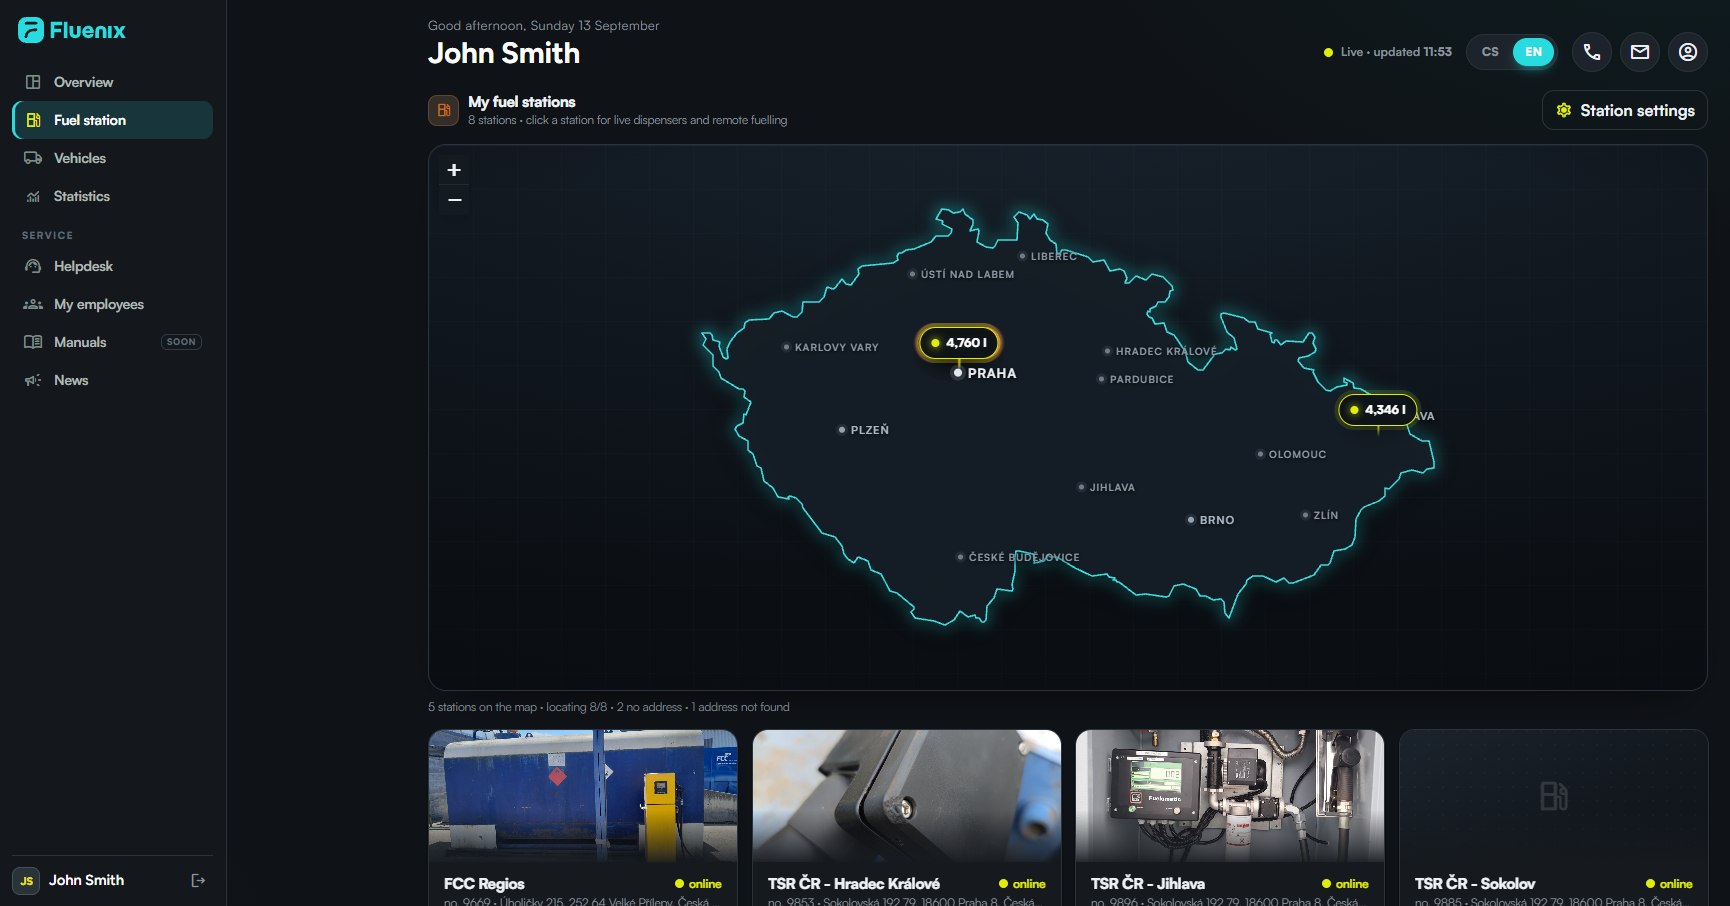Open My employees page

click(112, 304)
